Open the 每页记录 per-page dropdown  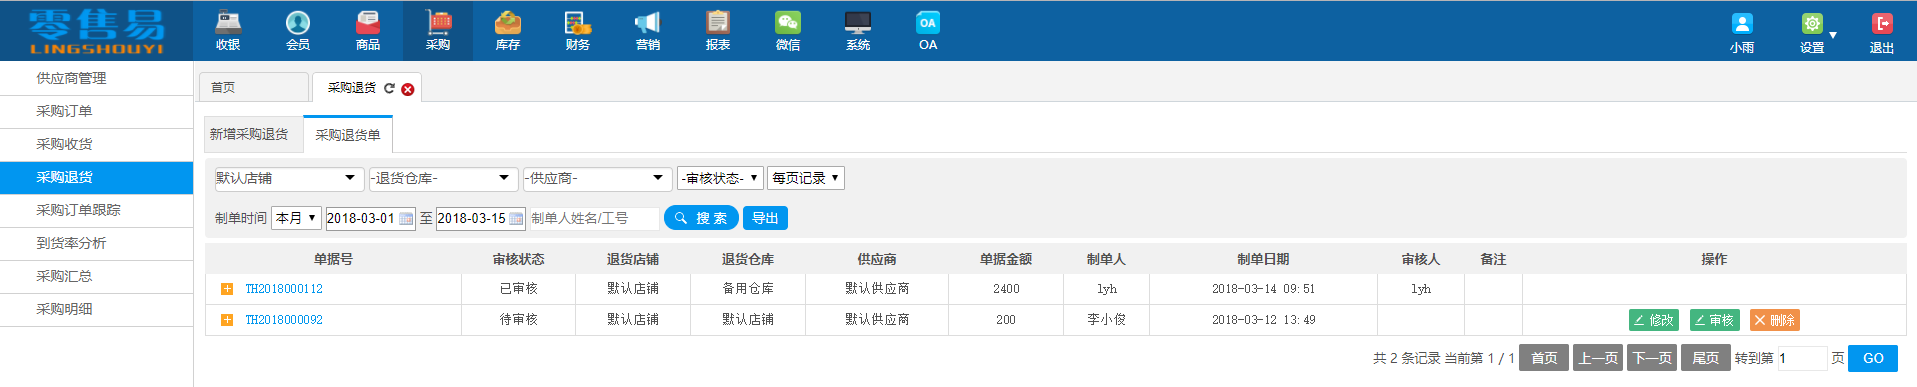[806, 178]
